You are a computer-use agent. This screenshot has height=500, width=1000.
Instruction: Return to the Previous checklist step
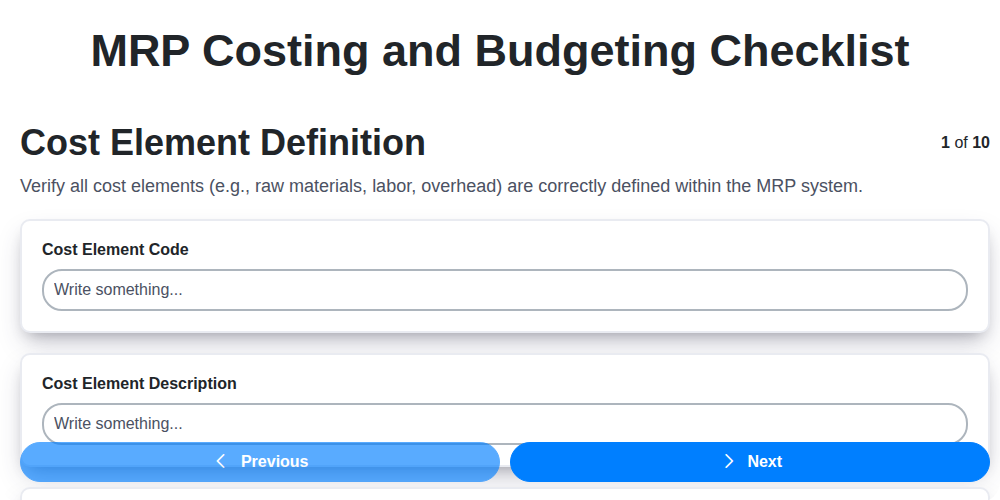pyautogui.click(x=260, y=461)
